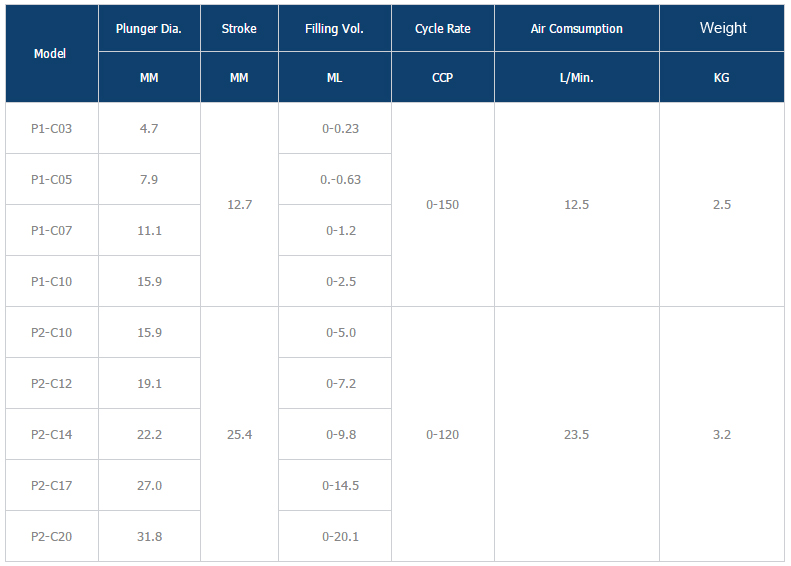Click the Cycle Rate header
The image size is (791, 566).
pyautogui.click(x=442, y=29)
